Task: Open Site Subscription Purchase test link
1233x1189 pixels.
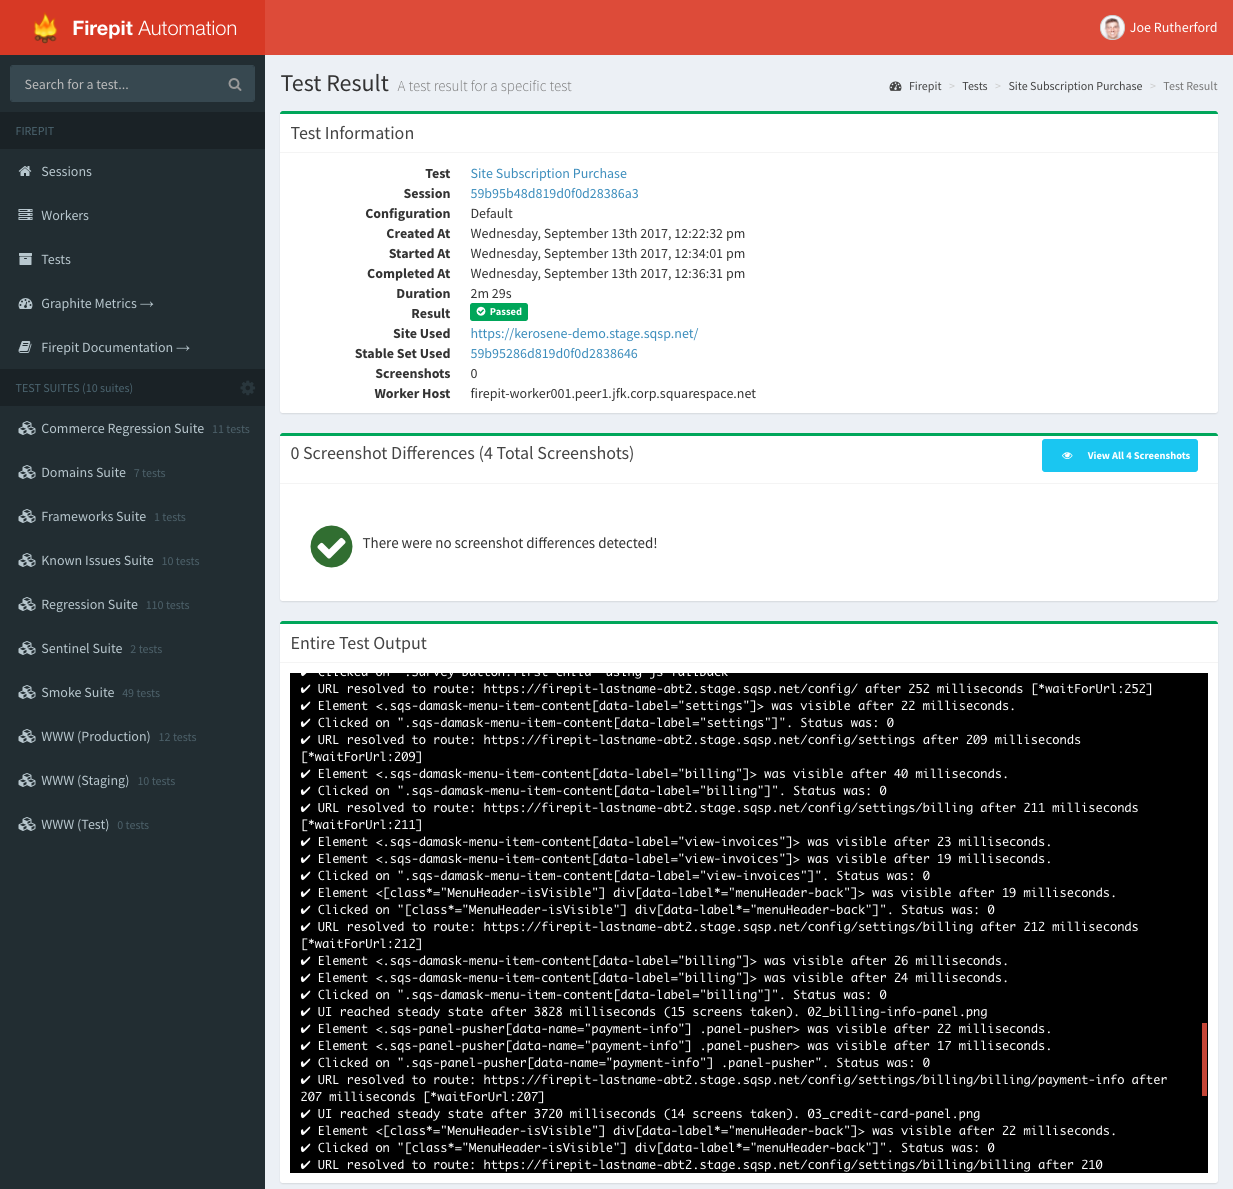Action: pos(548,174)
